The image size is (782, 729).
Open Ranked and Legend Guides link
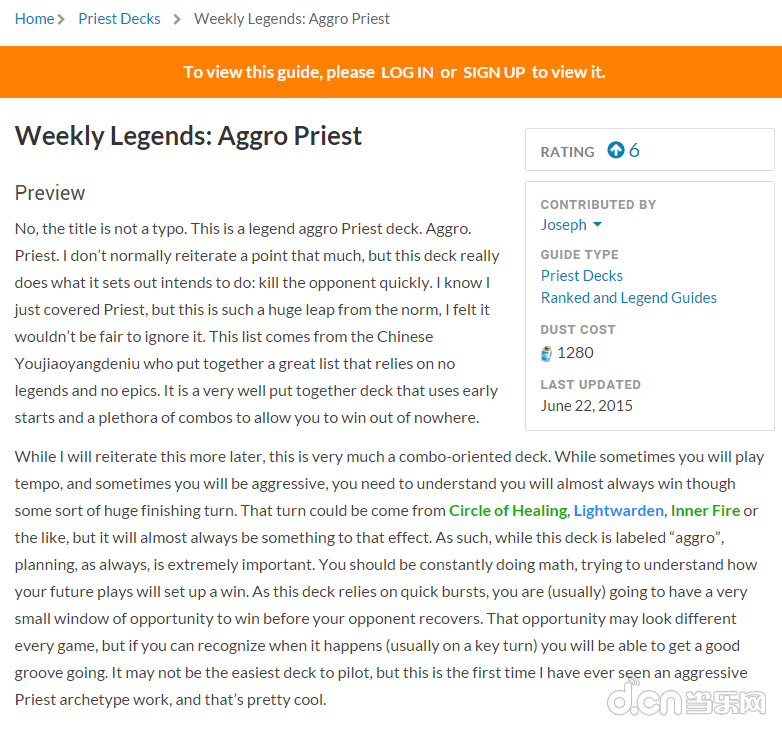tap(628, 298)
